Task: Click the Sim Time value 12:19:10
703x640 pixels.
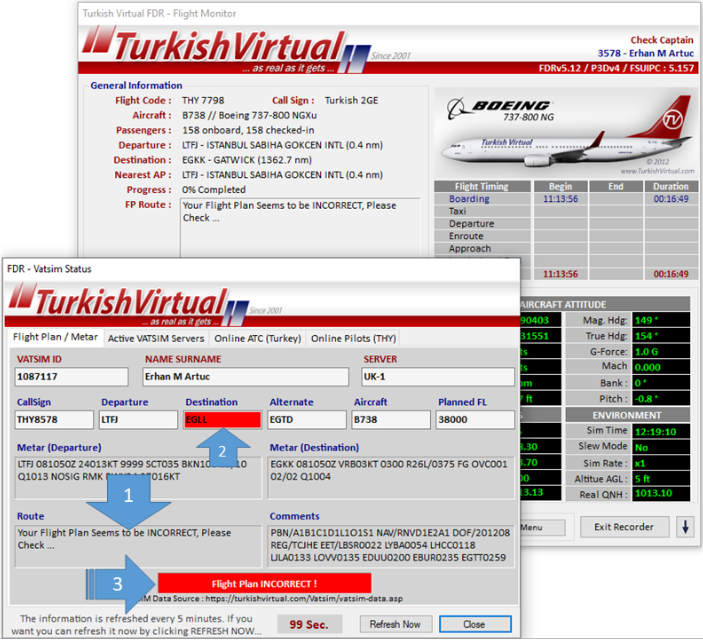Action: coord(661,432)
